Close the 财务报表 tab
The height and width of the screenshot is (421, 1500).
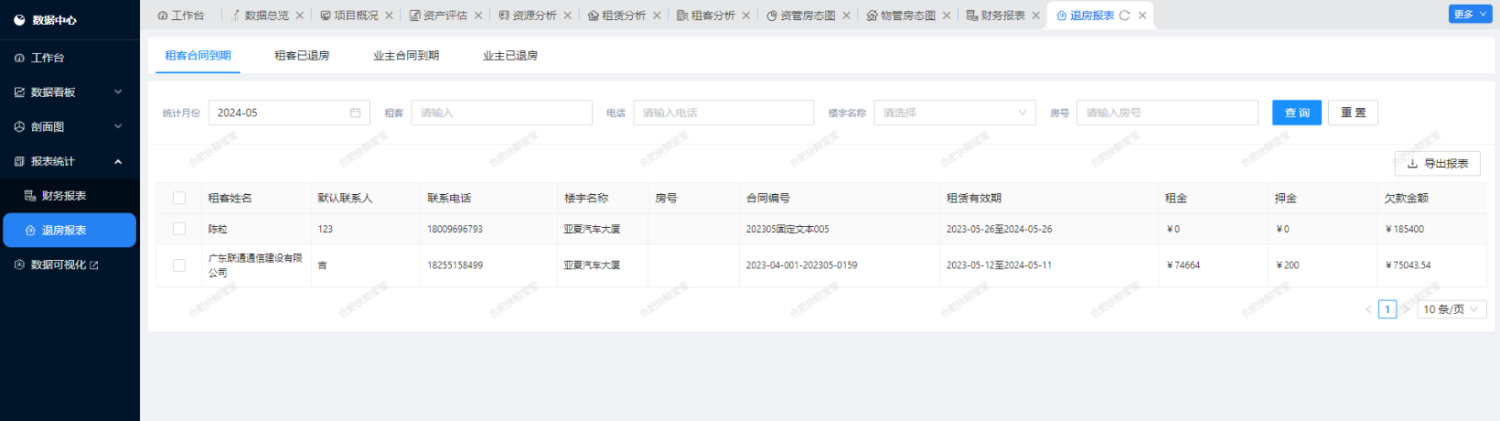click(x=1036, y=15)
